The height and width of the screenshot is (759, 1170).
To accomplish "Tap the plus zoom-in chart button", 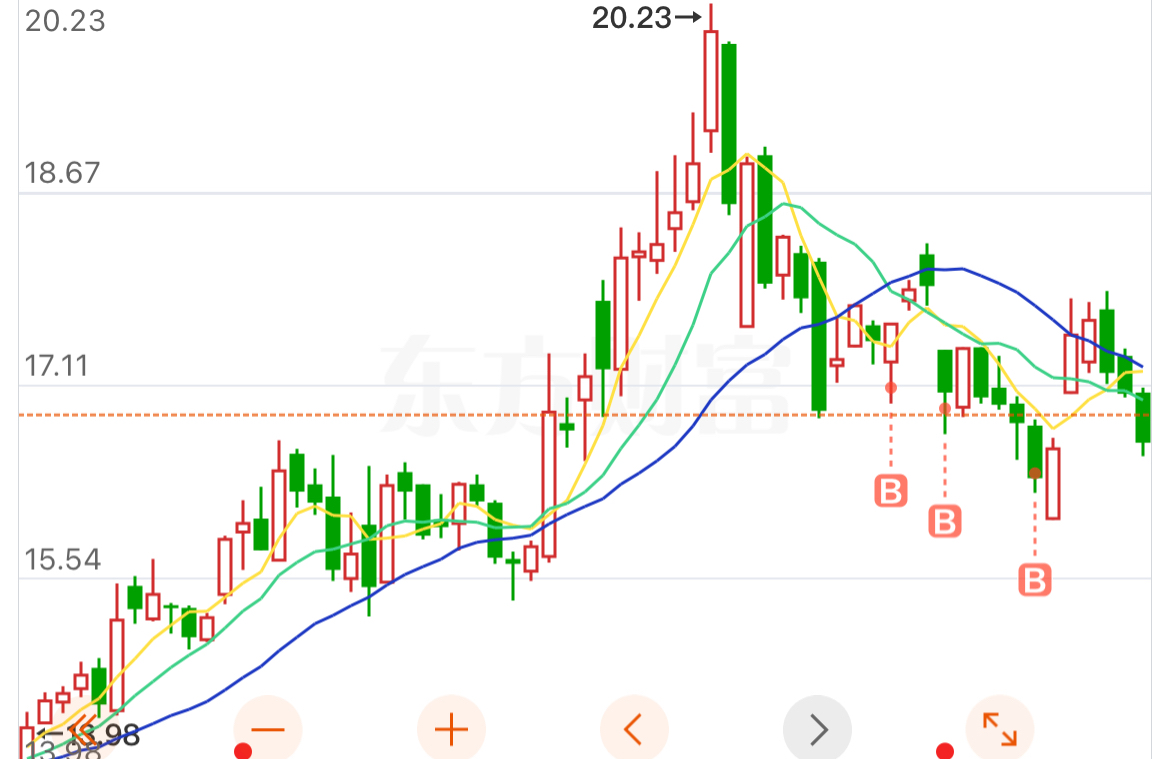I will [451, 729].
